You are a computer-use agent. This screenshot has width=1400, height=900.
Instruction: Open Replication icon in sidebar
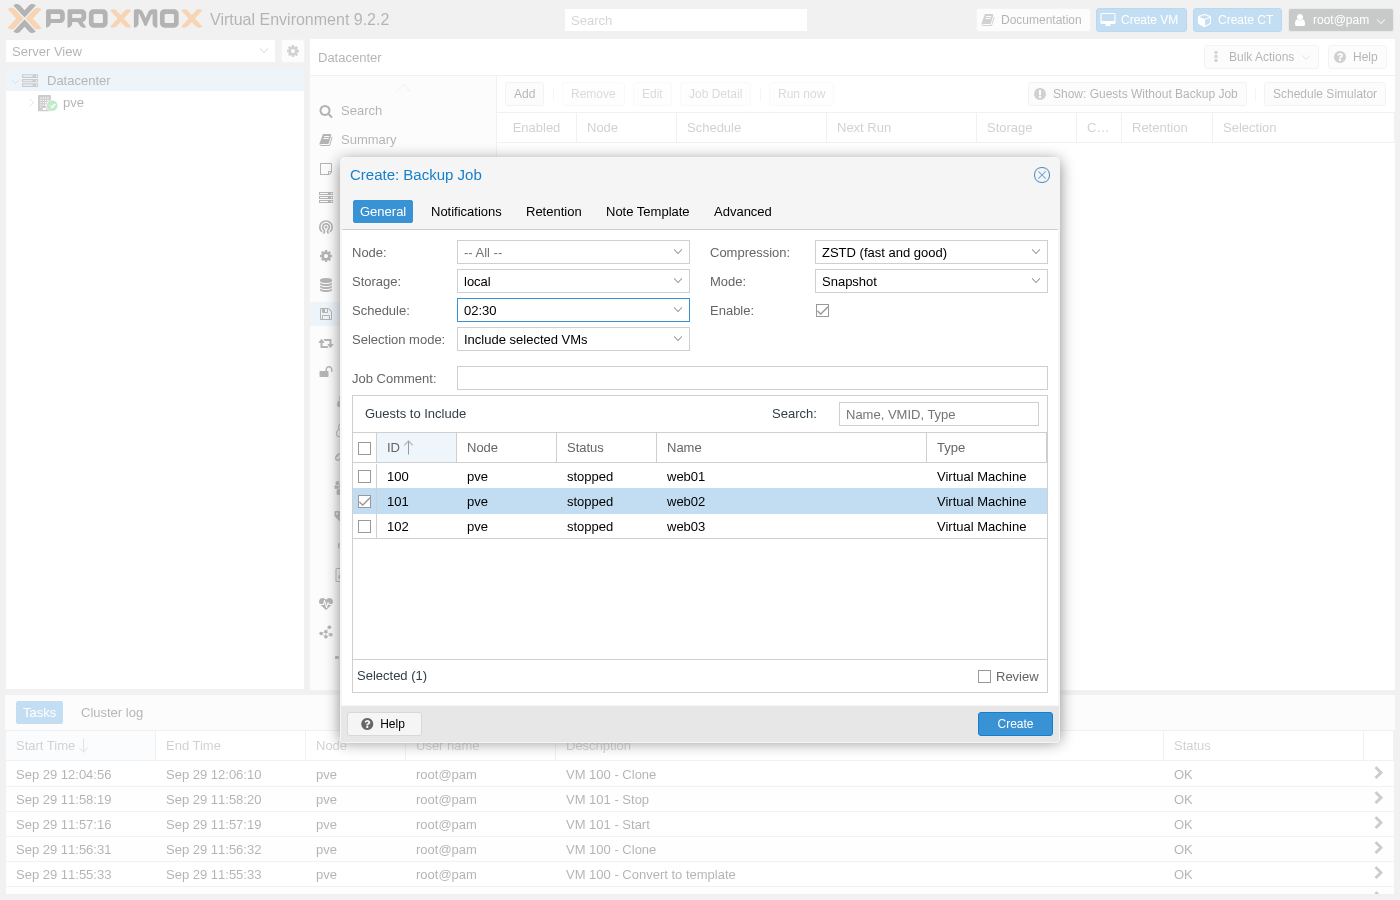point(326,343)
